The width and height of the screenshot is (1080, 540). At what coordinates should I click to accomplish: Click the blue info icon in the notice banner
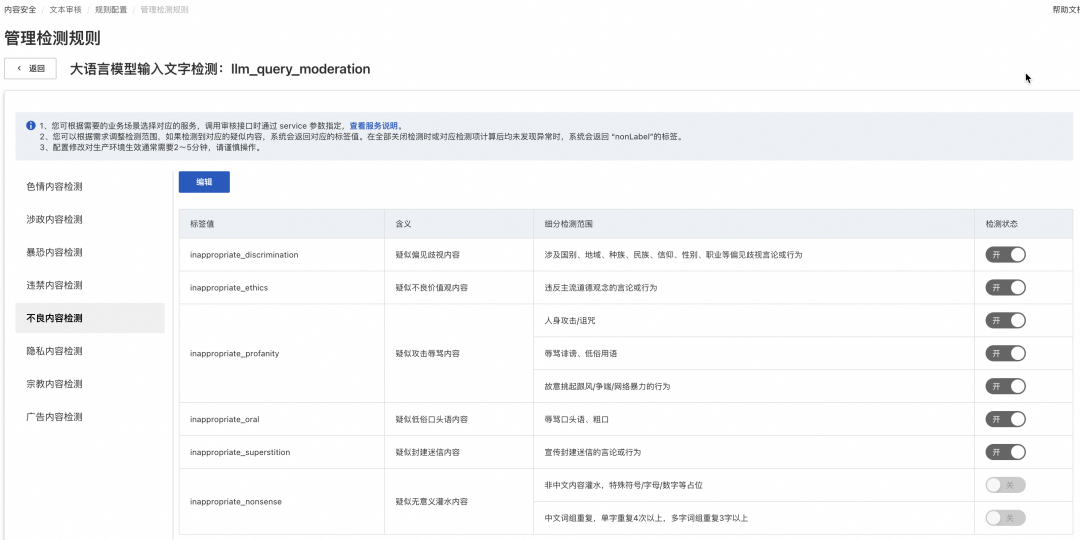click(31, 126)
